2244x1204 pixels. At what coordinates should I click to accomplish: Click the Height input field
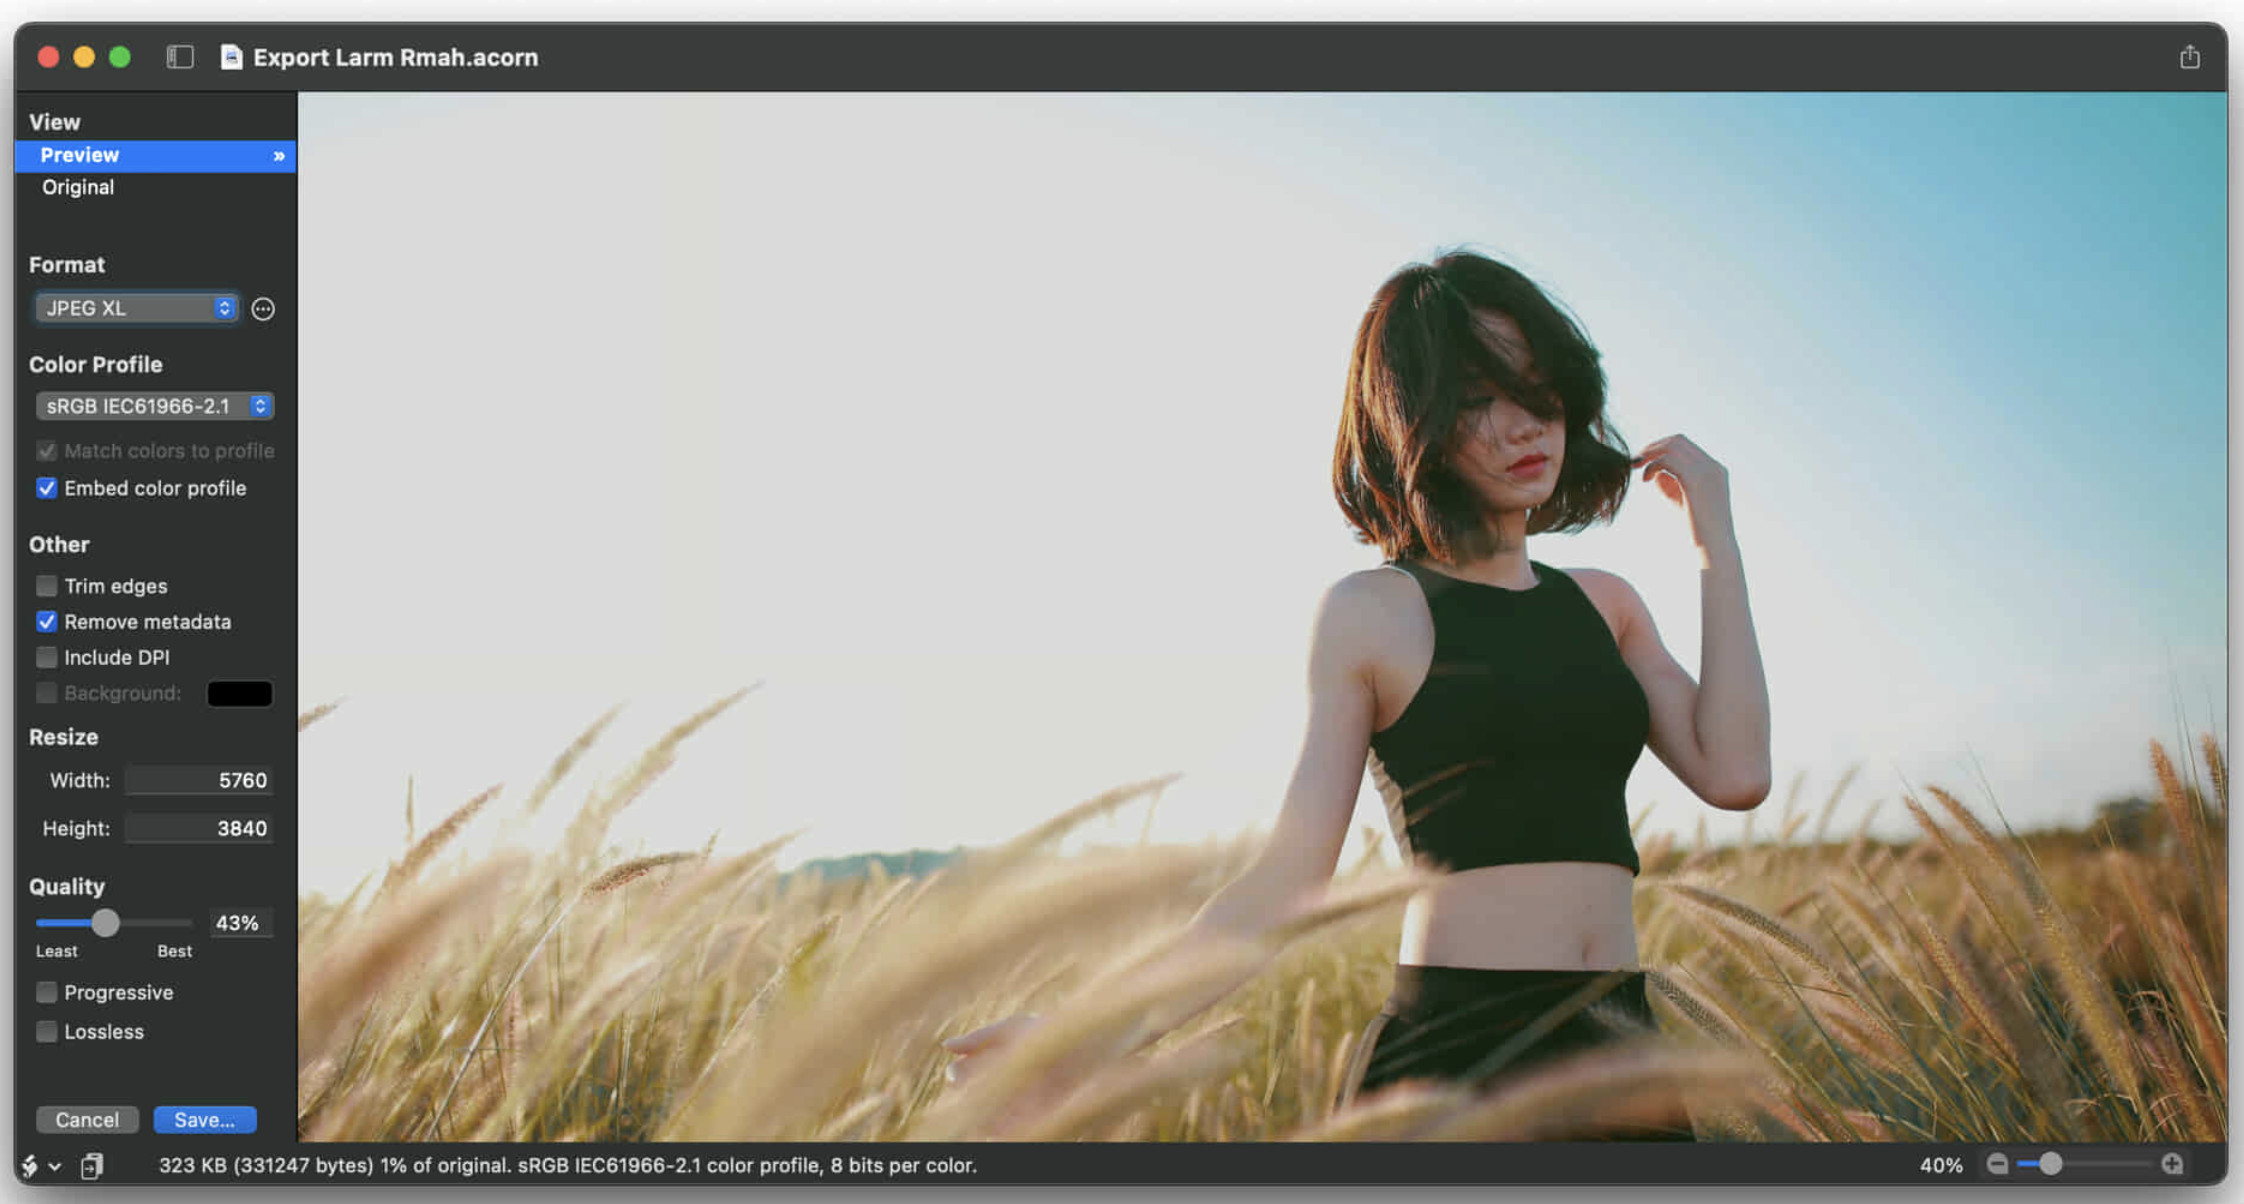click(x=199, y=829)
